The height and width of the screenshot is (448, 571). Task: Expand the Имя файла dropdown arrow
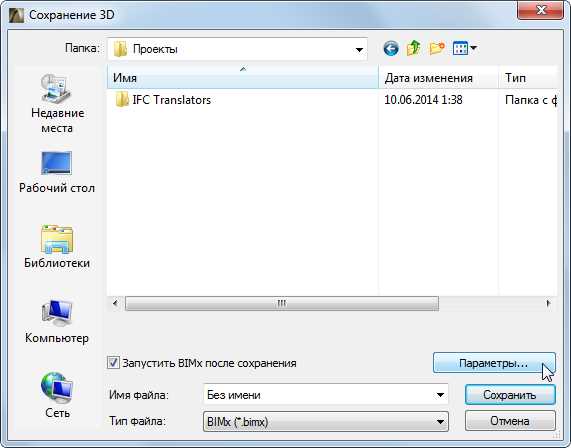[x=440, y=395]
